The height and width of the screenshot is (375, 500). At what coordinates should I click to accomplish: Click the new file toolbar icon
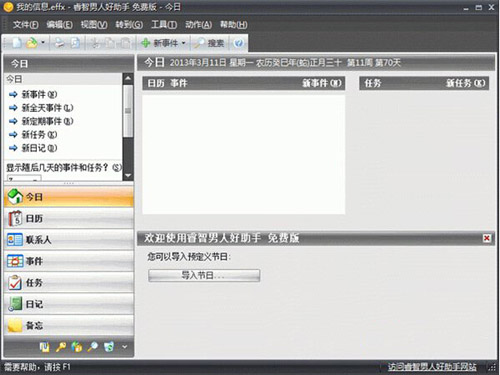[x=17, y=43]
